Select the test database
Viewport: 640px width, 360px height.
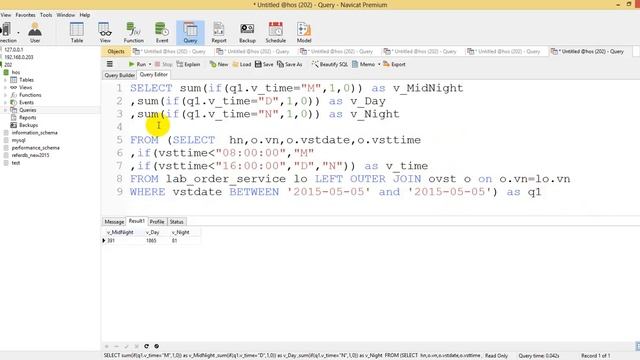tap(16, 163)
